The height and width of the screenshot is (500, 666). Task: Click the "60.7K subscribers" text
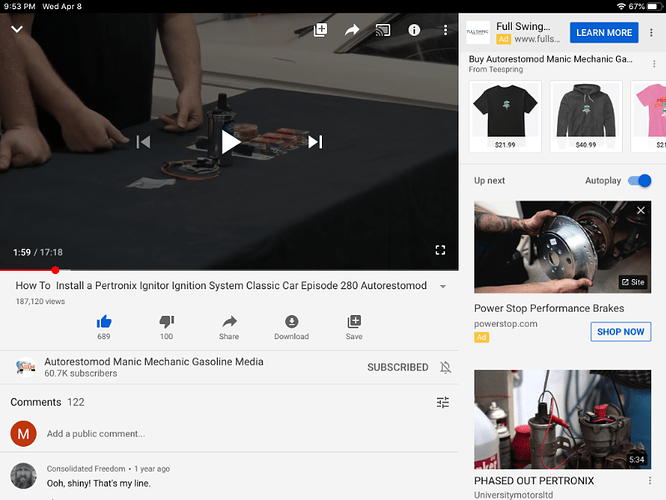point(81,373)
